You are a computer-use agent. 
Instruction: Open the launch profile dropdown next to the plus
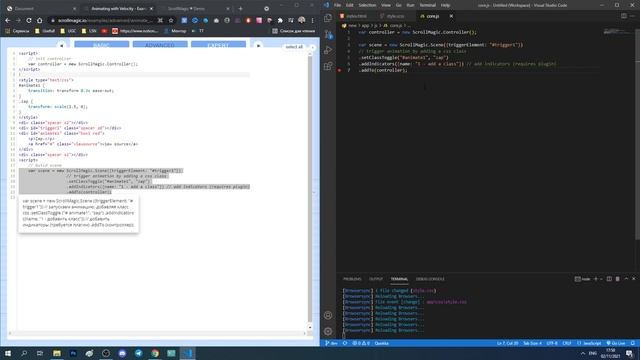pyautogui.click(x=601, y=279)
